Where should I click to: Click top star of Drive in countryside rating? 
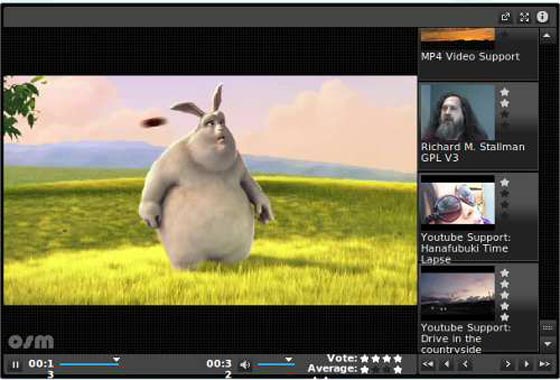coord(504,273)
